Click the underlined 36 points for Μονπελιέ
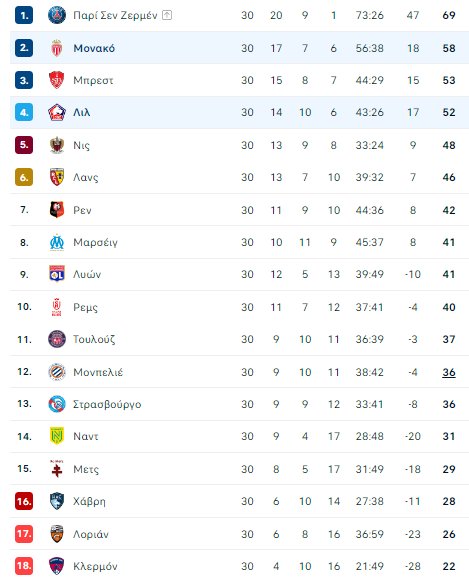This screenshot has height=581, width=469. click(x=449, y=372)
